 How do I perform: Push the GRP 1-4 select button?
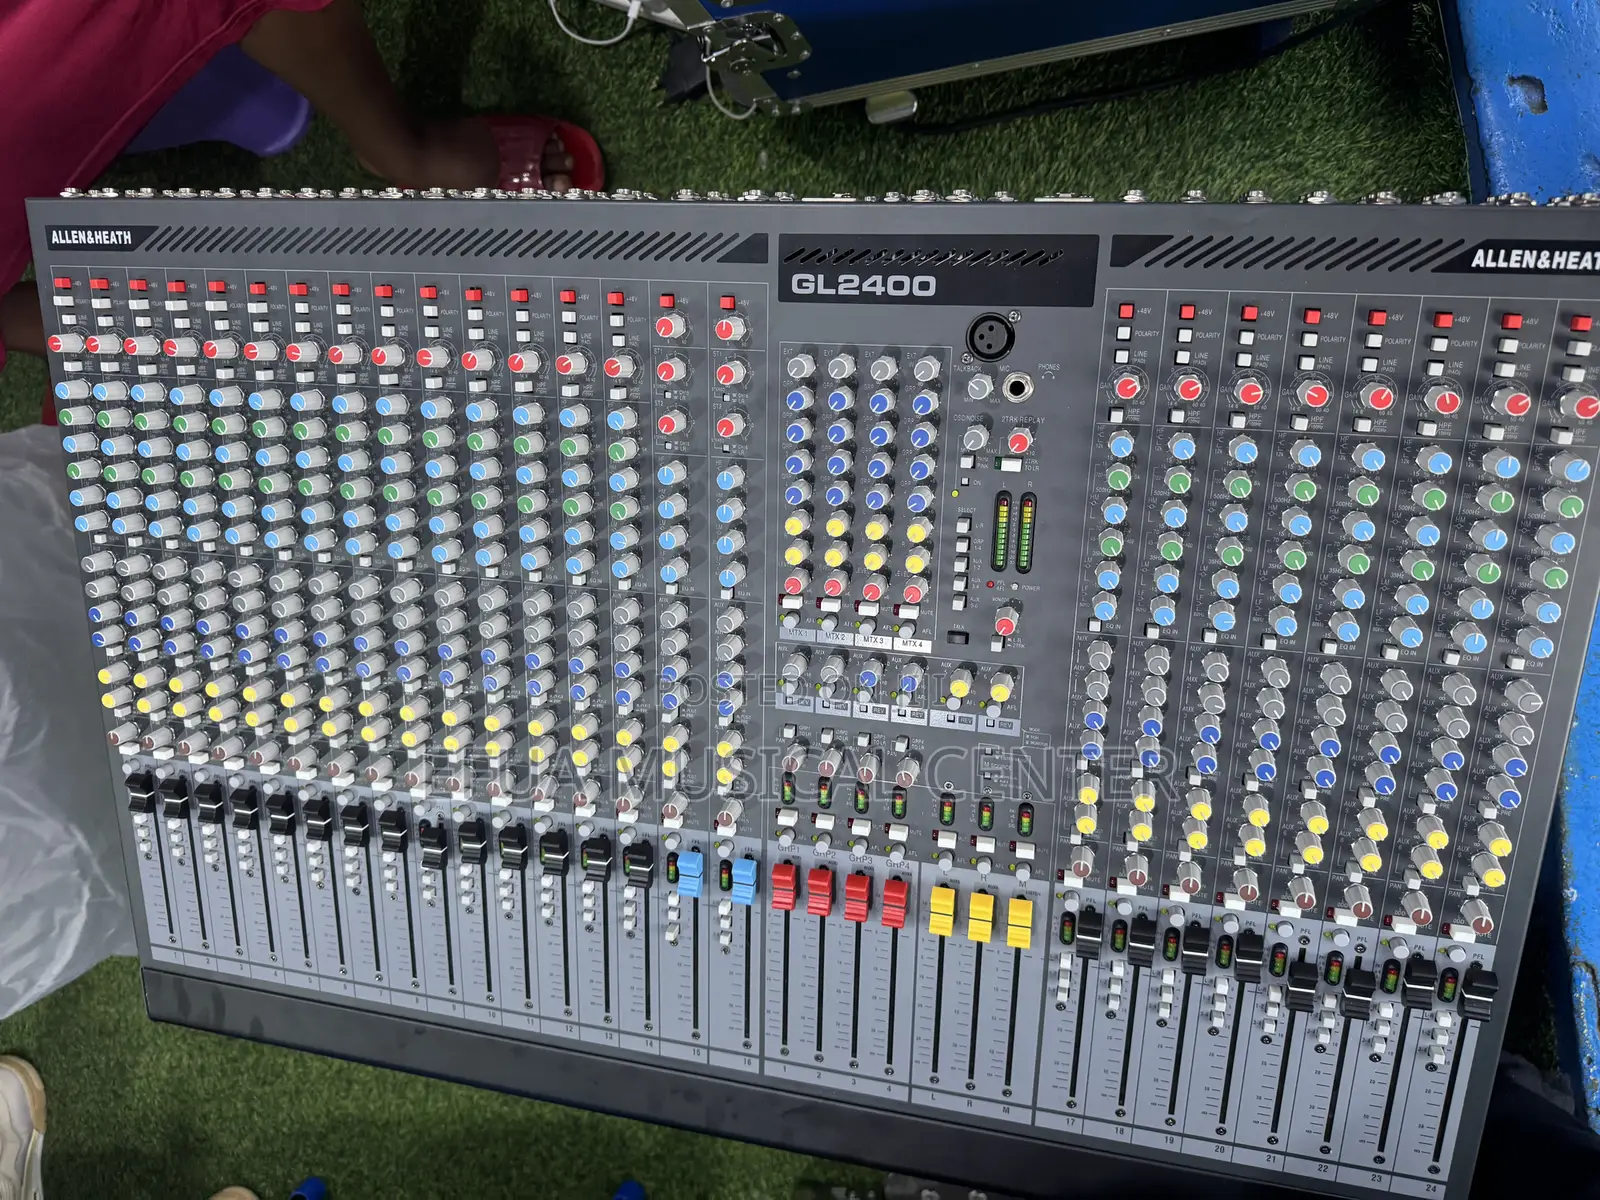962,546
